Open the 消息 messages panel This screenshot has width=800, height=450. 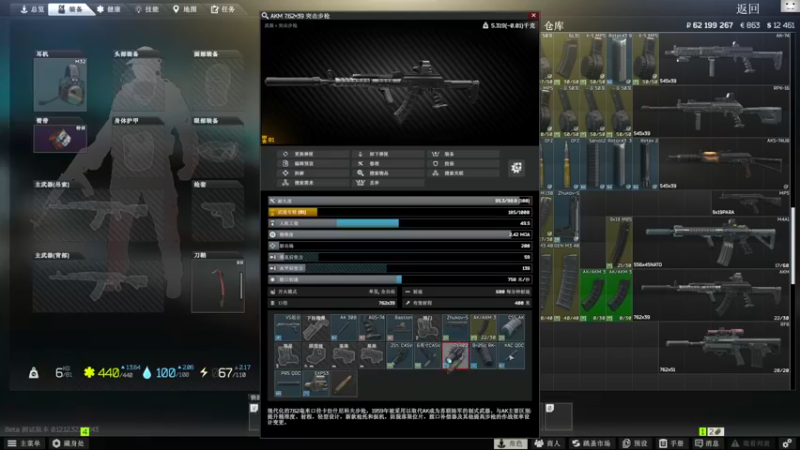click(x=707, y=443)
